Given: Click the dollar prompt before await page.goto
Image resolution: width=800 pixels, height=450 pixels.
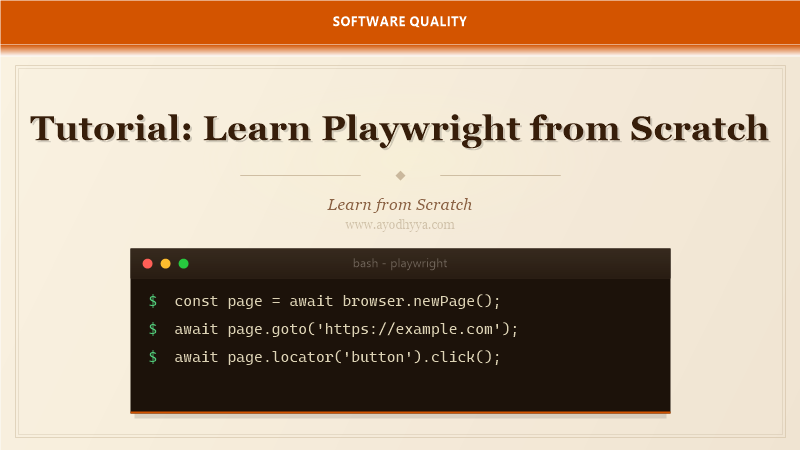Looking at the screenshot, I should pos(153,329).
